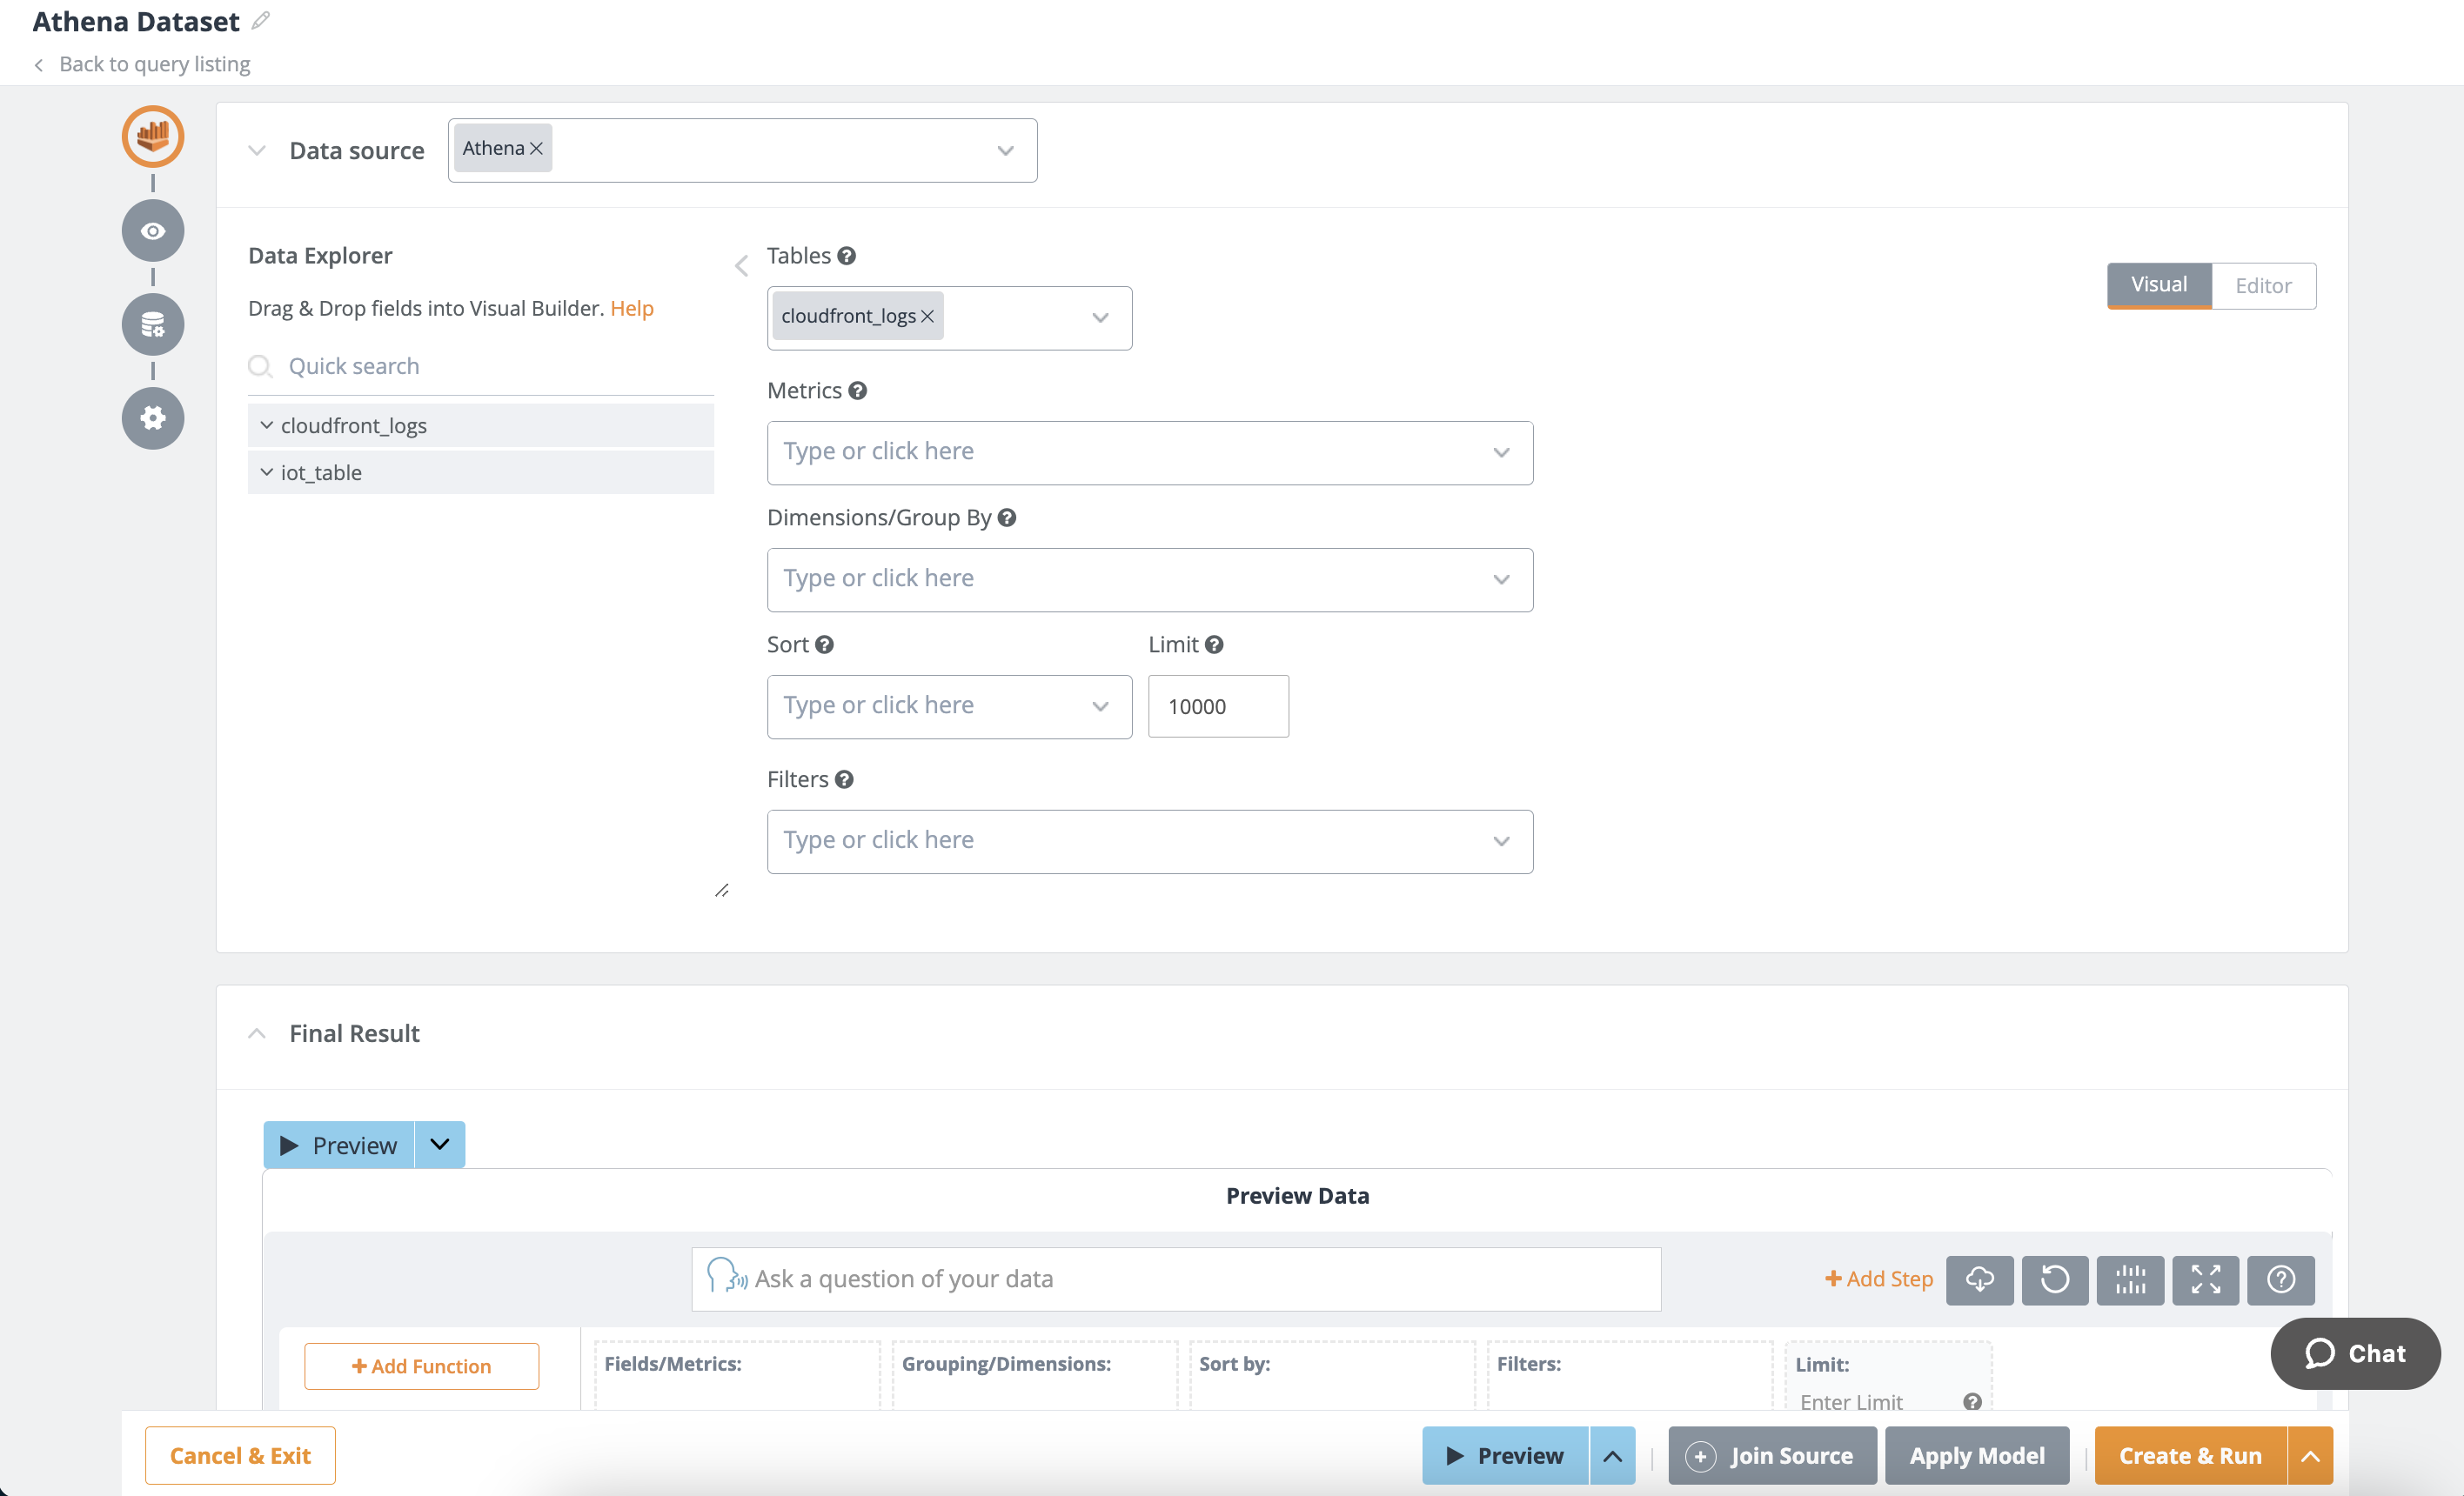Image resolution: width=2464 pixels, height=1496 pixels.
Task: Click the Athena data source step icon
Action: tap(152, 135)
